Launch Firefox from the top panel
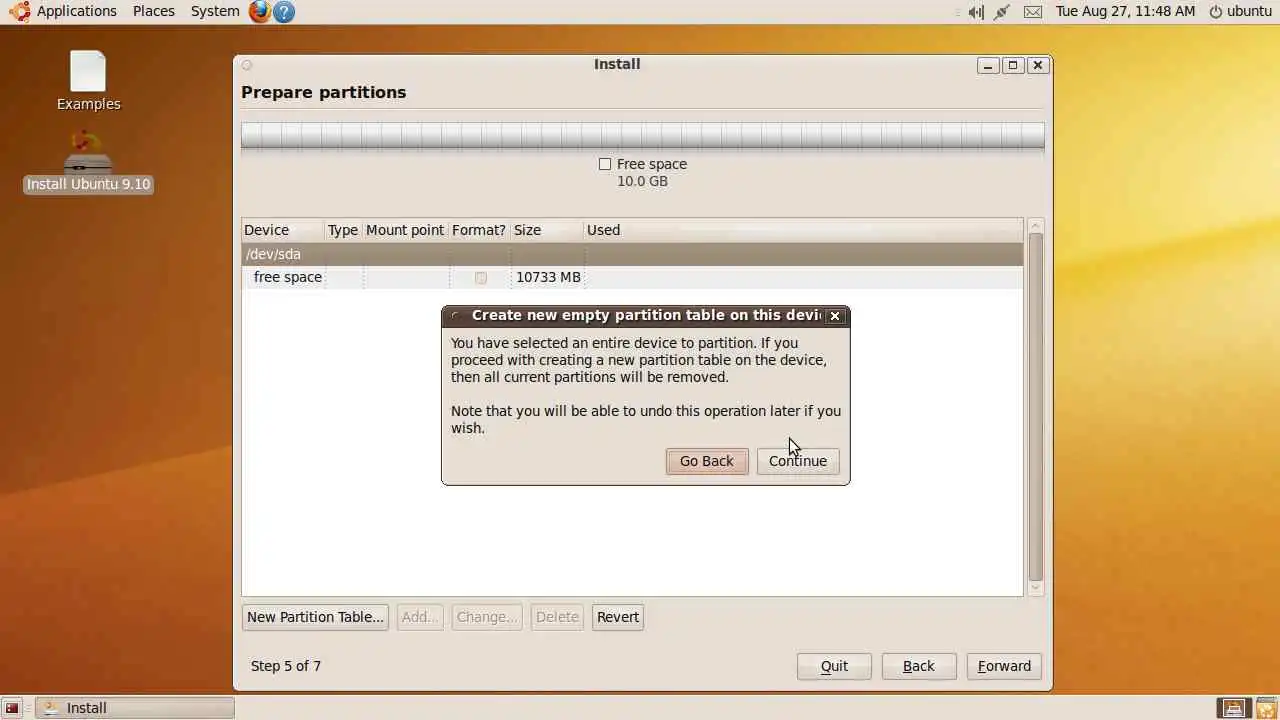 (260, 11)
